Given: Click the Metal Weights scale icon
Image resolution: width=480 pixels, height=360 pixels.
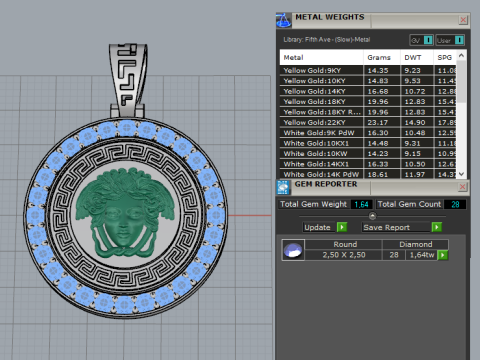Looking at the screenshot, I should [x=283, y=20].
